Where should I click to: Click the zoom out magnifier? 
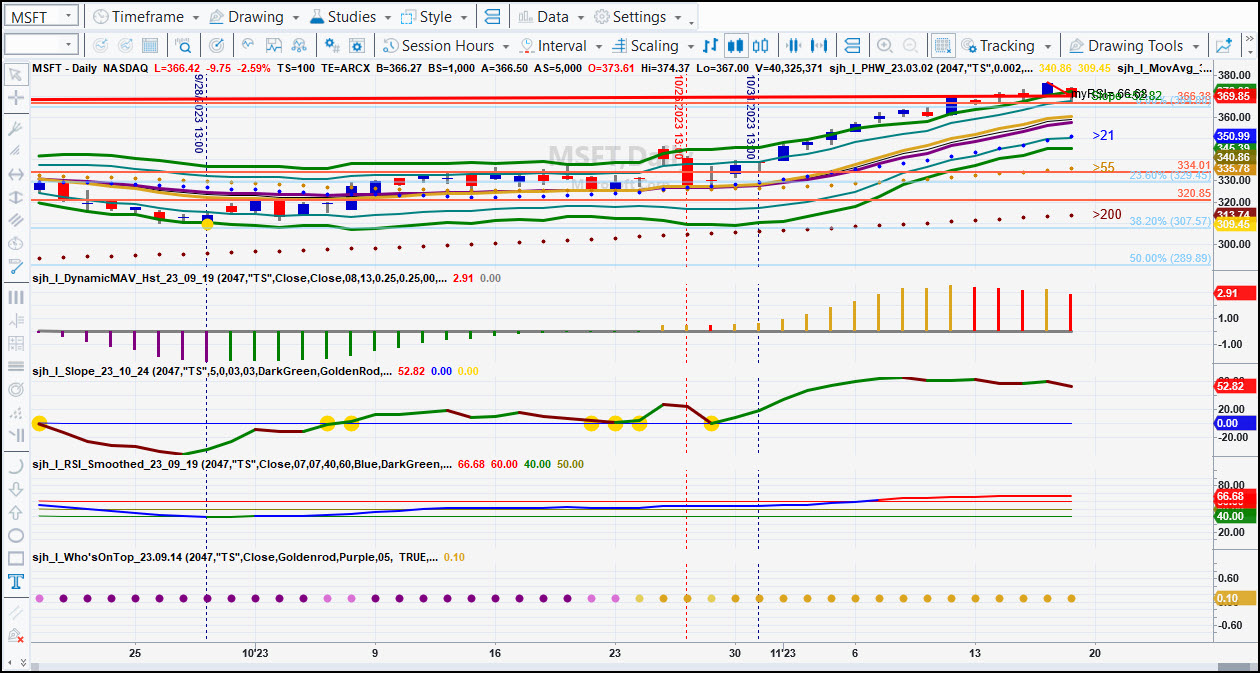[910, 46]
